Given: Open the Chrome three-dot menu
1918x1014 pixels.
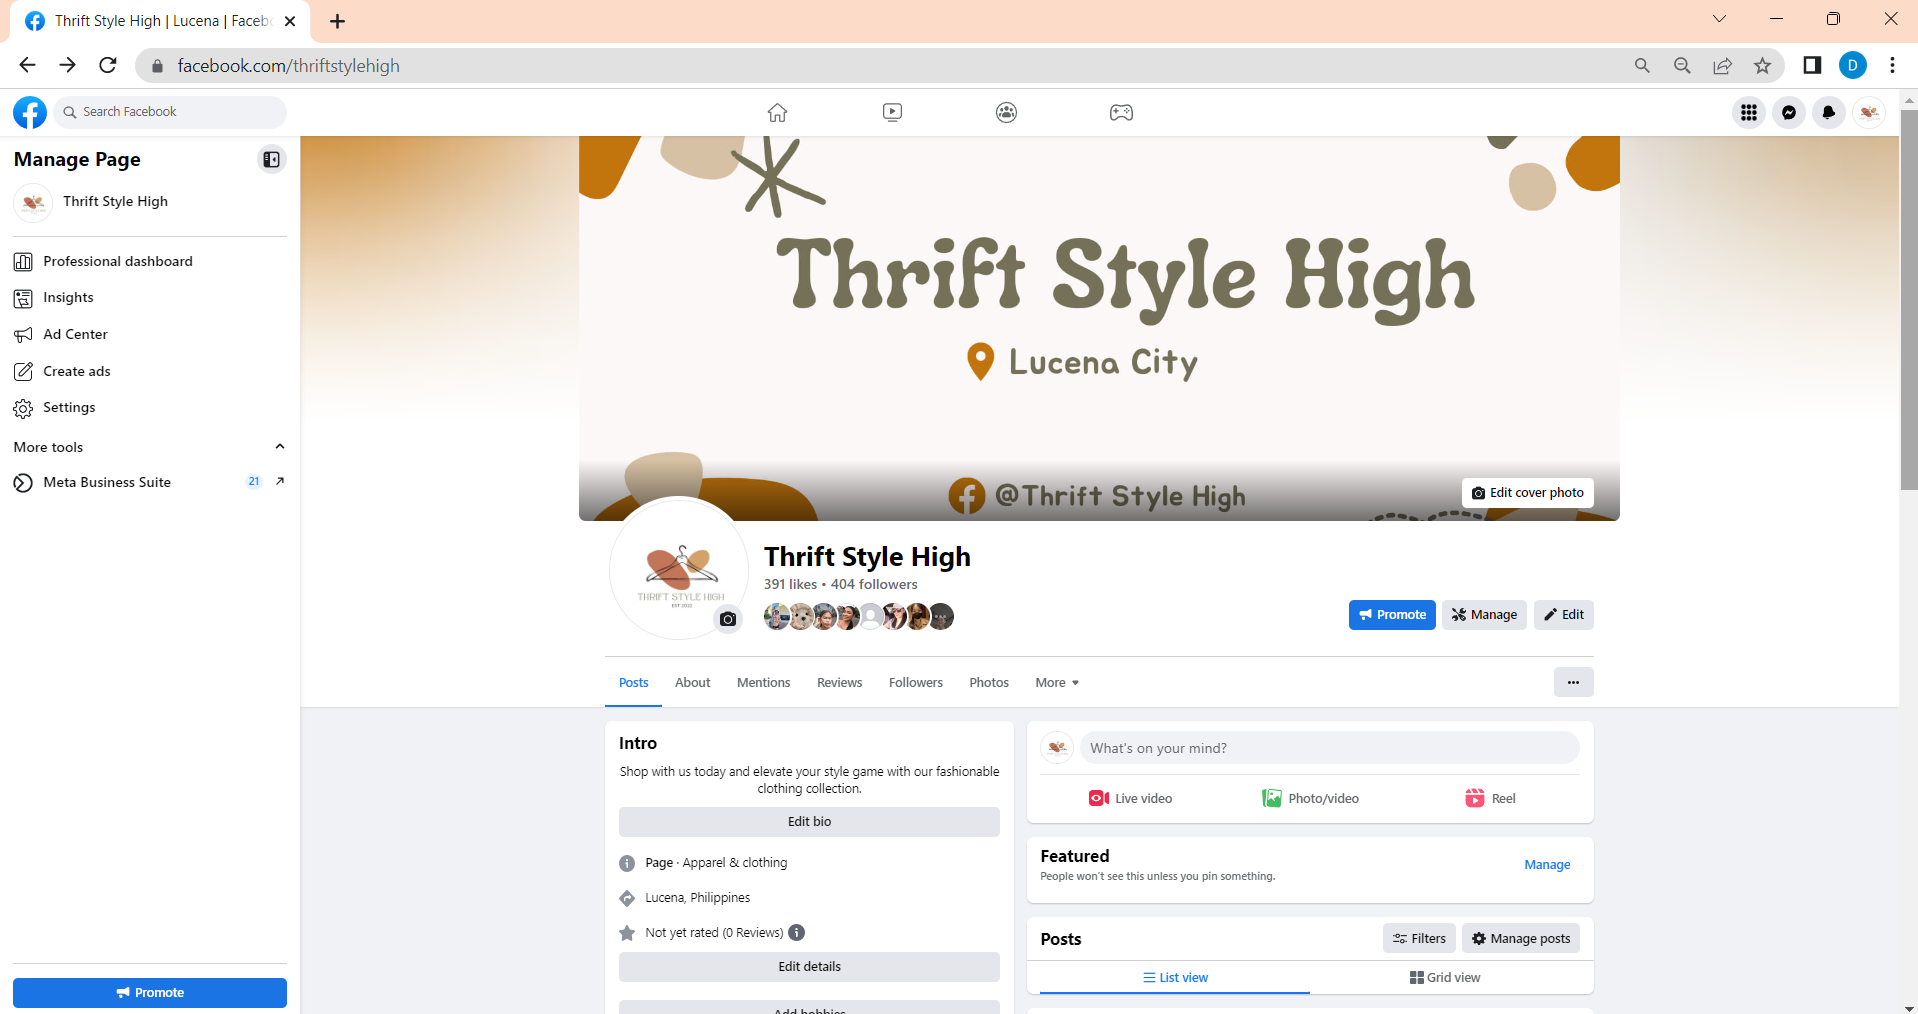Looking at the screenshot, I should [1892, 66].
